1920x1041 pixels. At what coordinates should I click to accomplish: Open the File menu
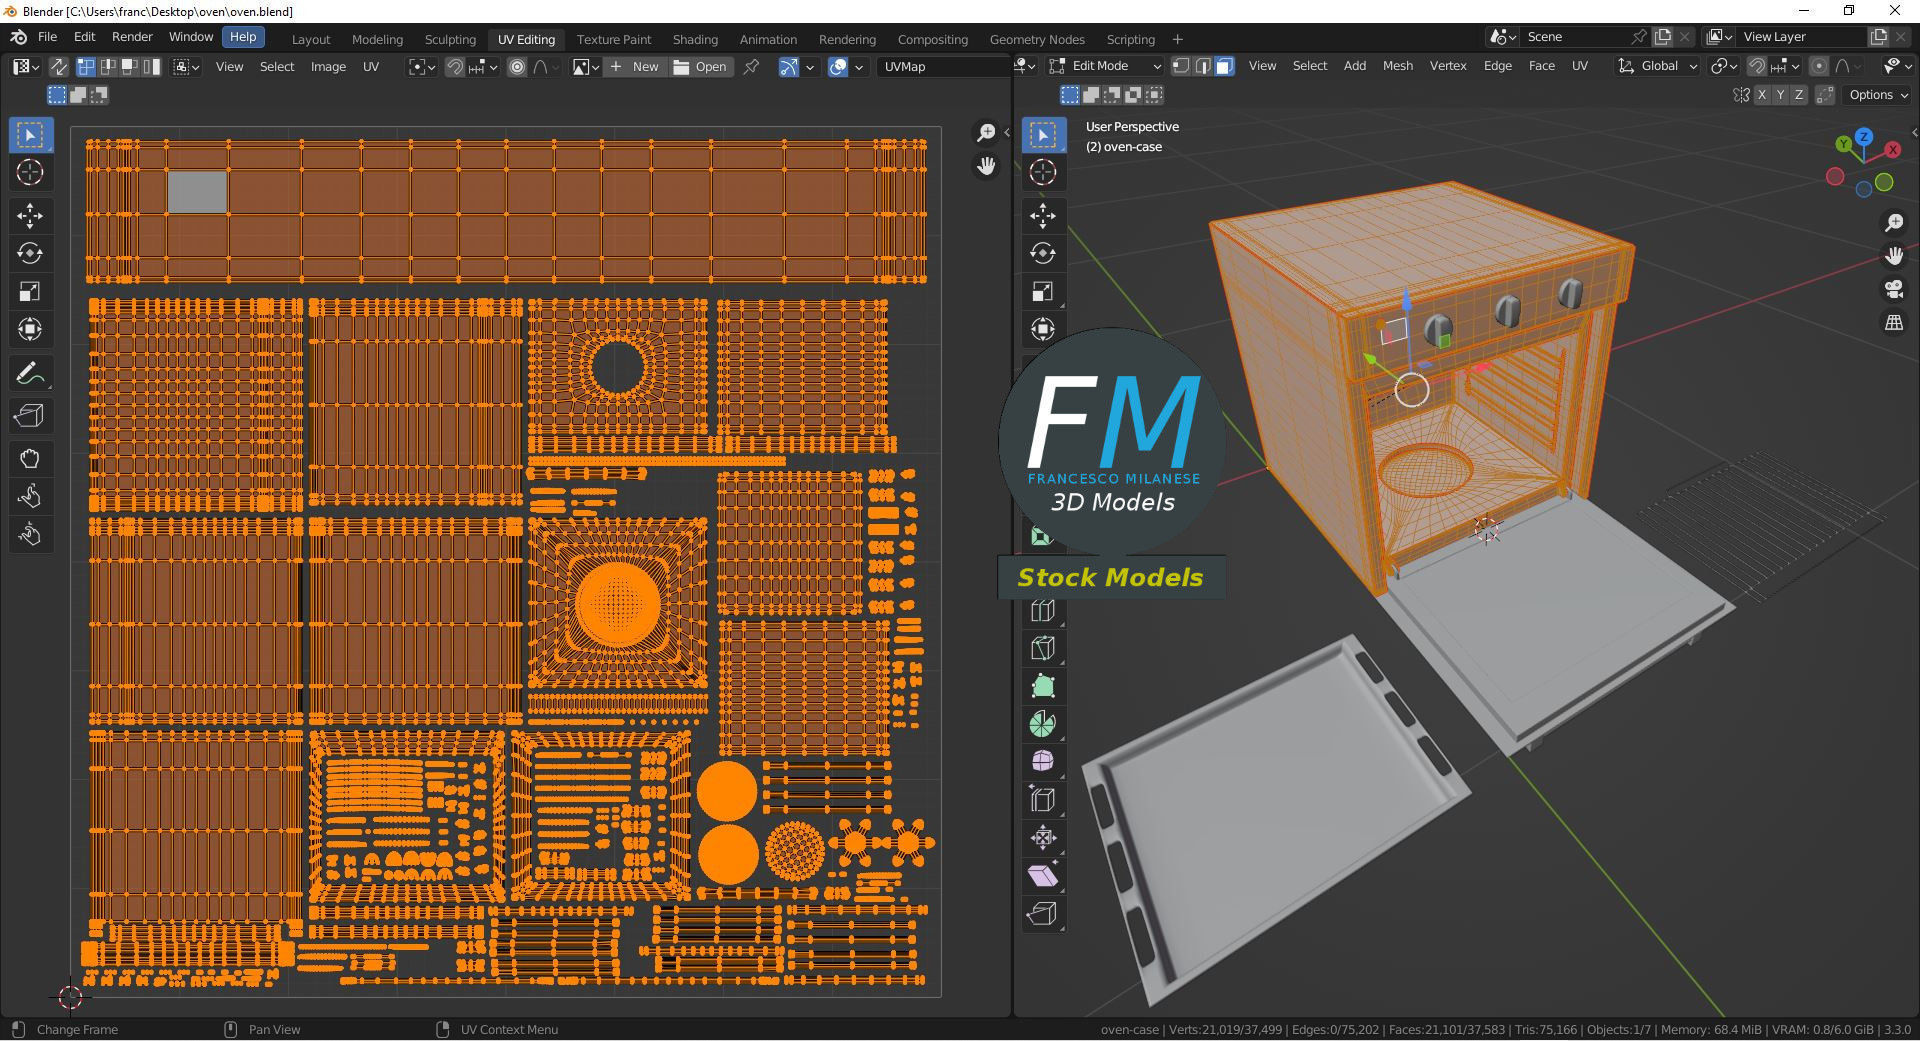pos(47,37)
